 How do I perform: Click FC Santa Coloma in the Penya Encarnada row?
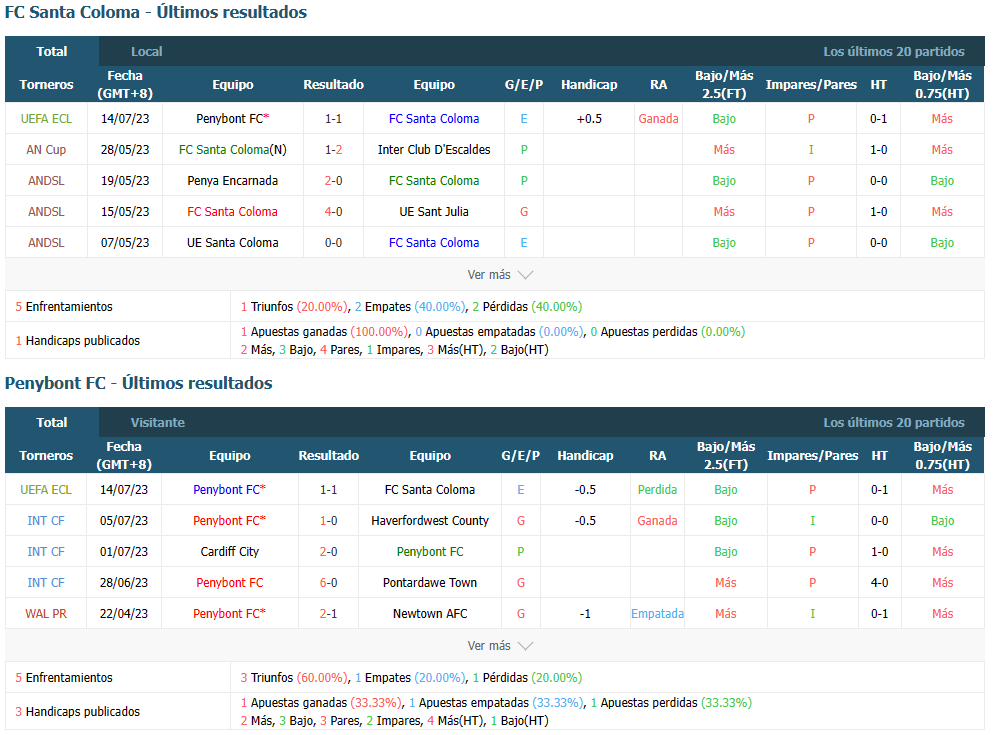click(x=434, y=180)
